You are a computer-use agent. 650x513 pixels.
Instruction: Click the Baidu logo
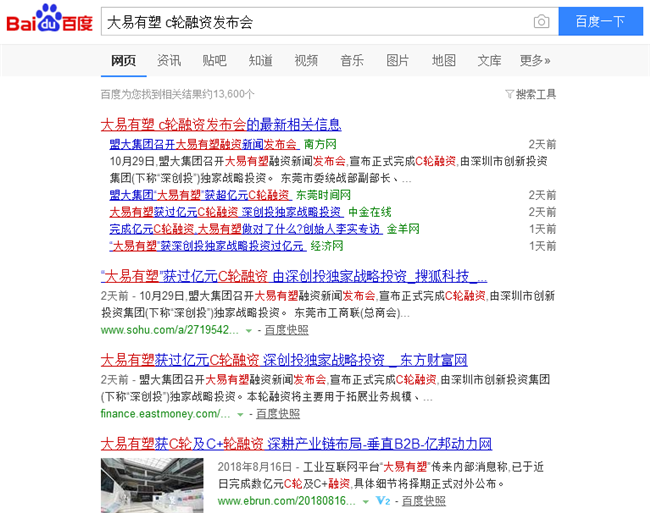point(49,21)
